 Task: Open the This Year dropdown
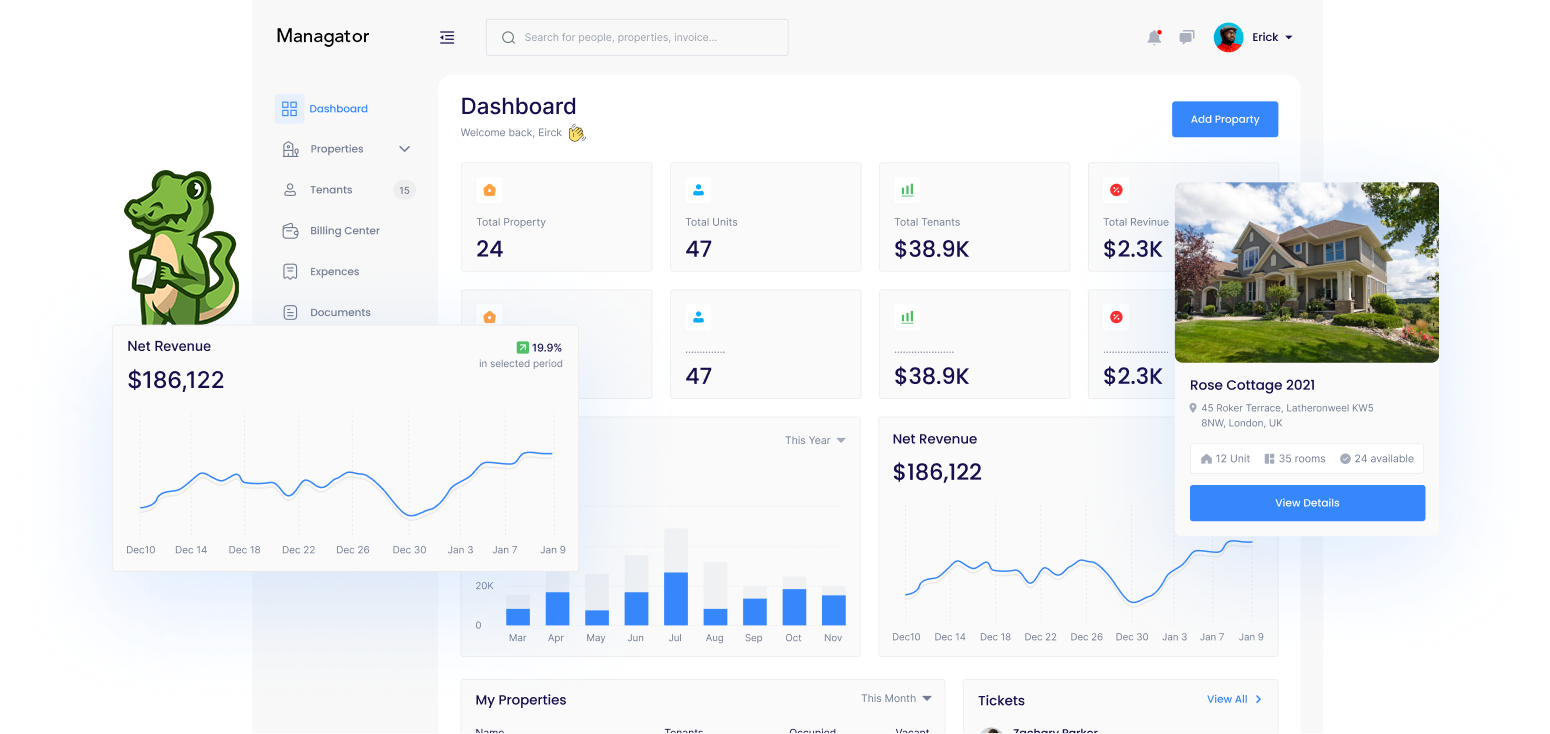(x=815, y=440)
